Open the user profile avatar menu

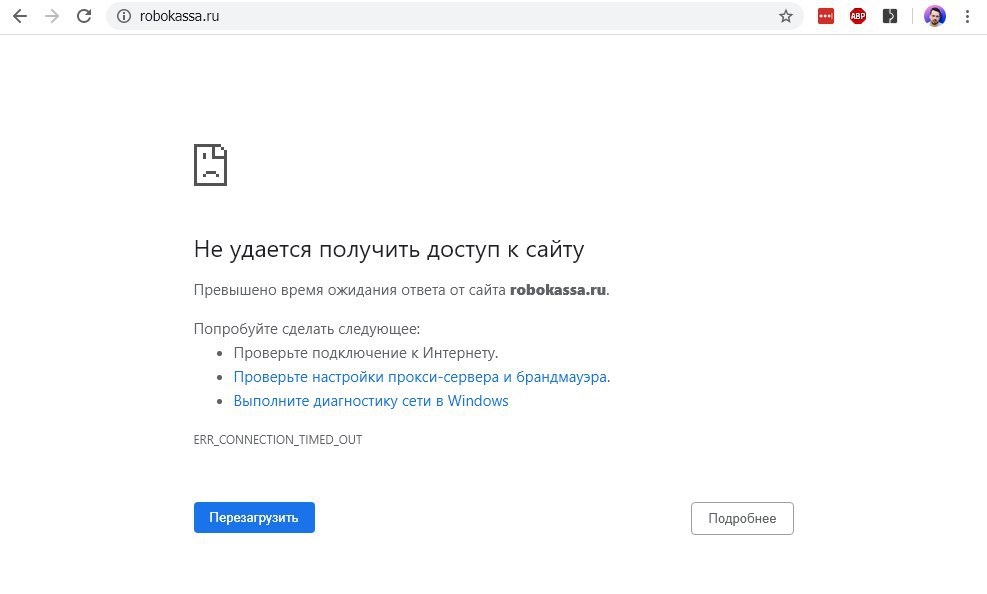(935, 16)
